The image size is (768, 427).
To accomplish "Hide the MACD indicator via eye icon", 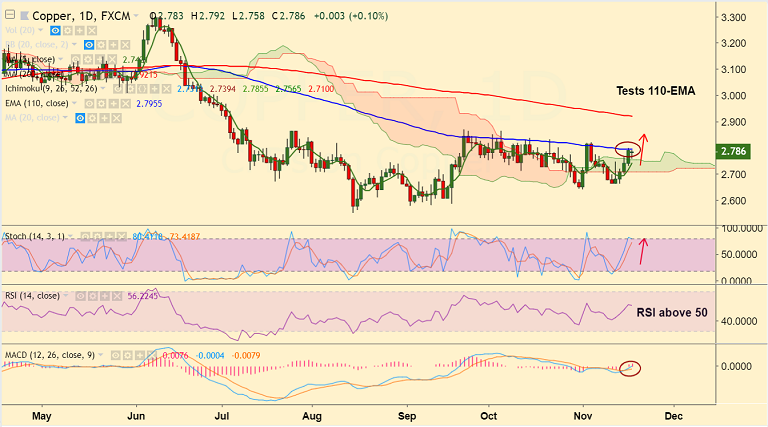I will [116, 355].
